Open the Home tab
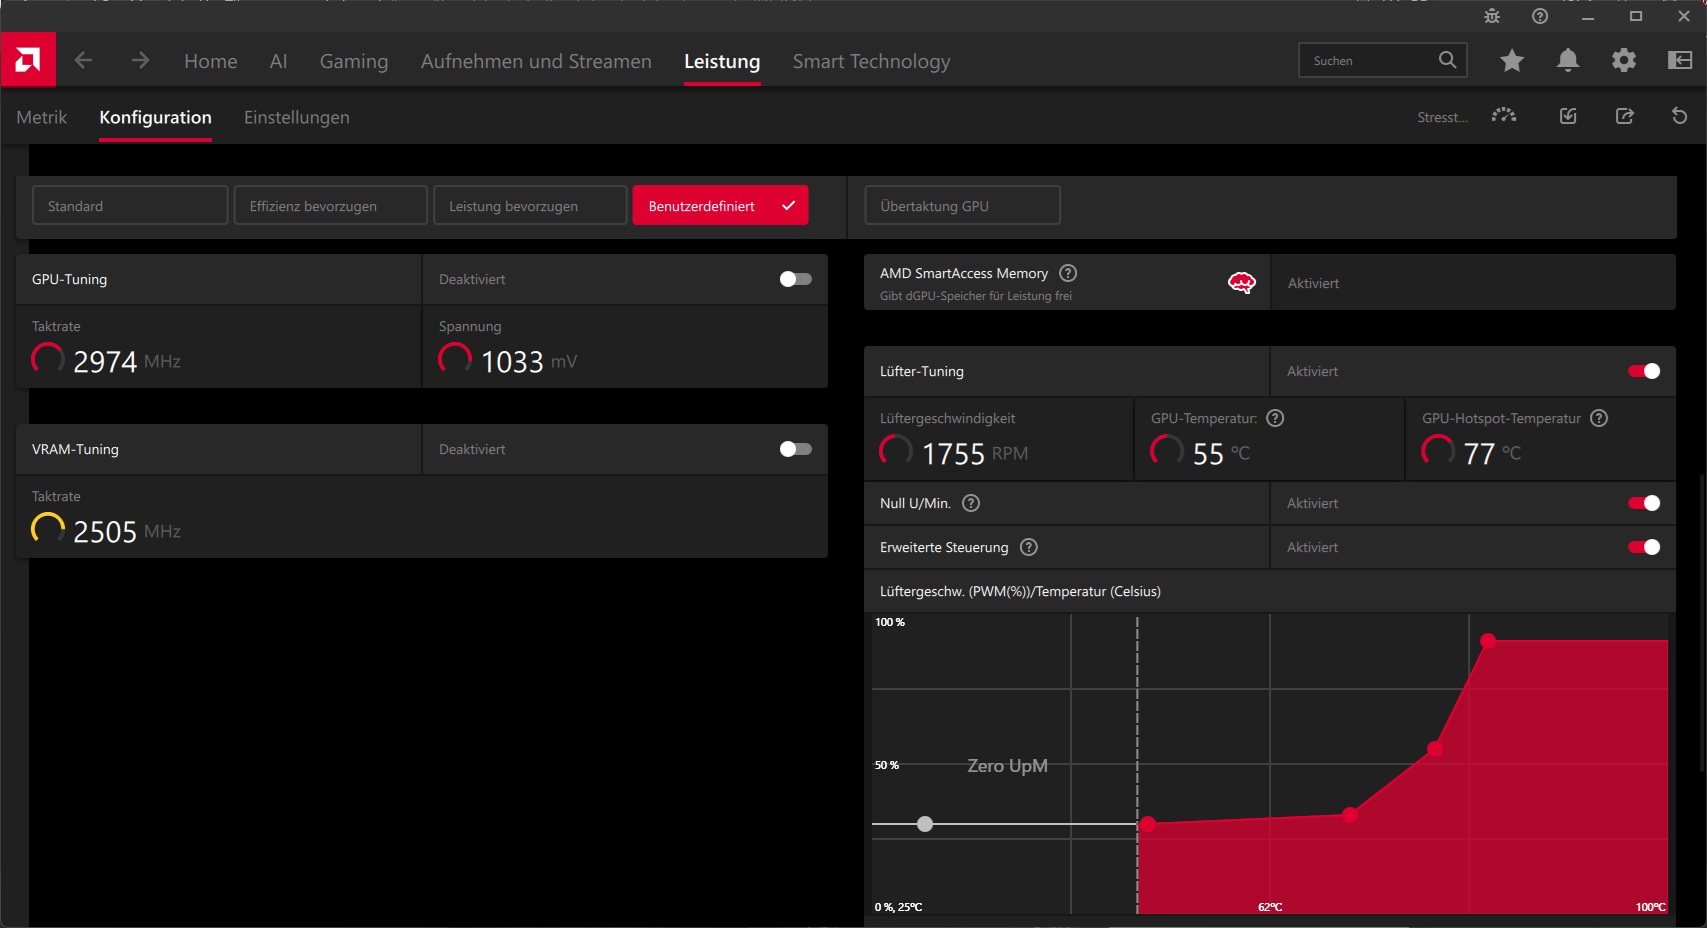Viewport: 1707px width, 928px height. coord(211,61)
